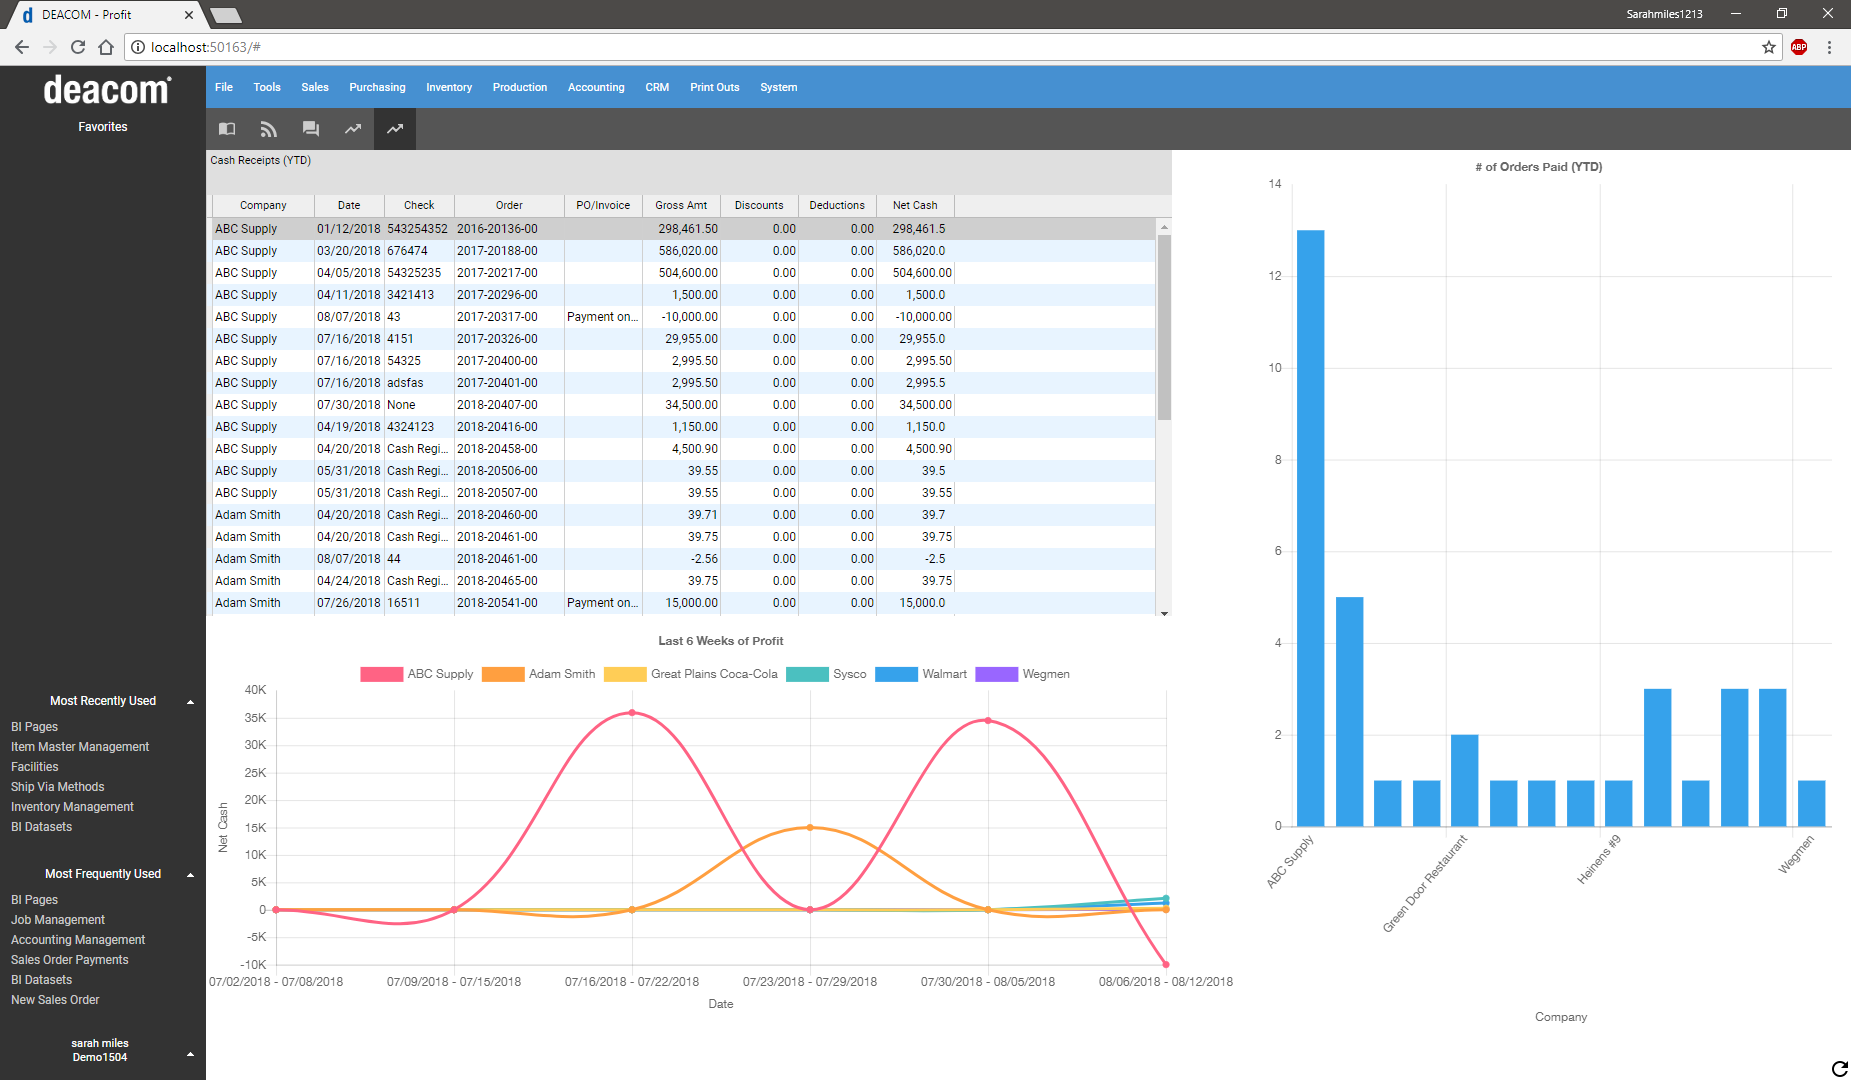Image resolution: width=1851 pixels, height=1080 pixels.
Task: Open the book icon in the toolbar
Action: click(227, 129)
